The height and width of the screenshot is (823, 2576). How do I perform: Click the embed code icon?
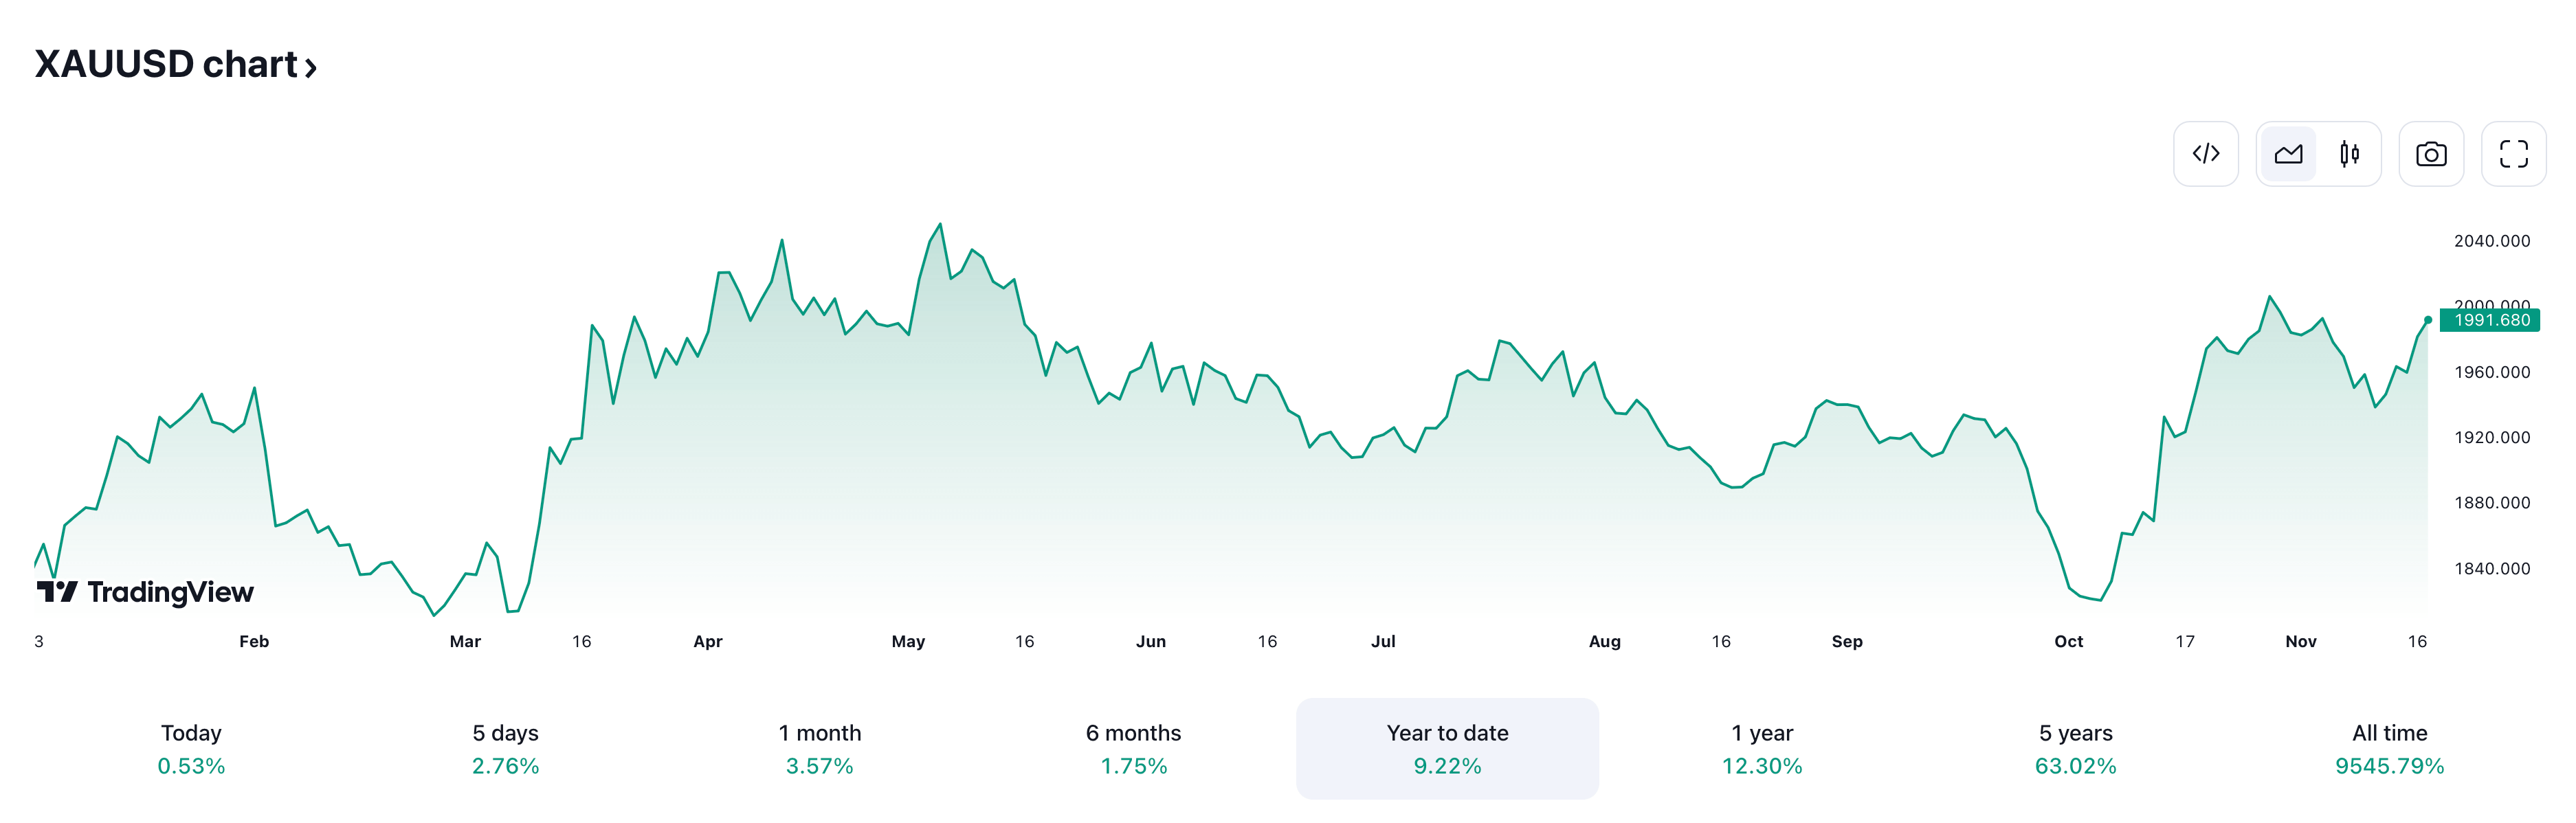coord(2205,154)
